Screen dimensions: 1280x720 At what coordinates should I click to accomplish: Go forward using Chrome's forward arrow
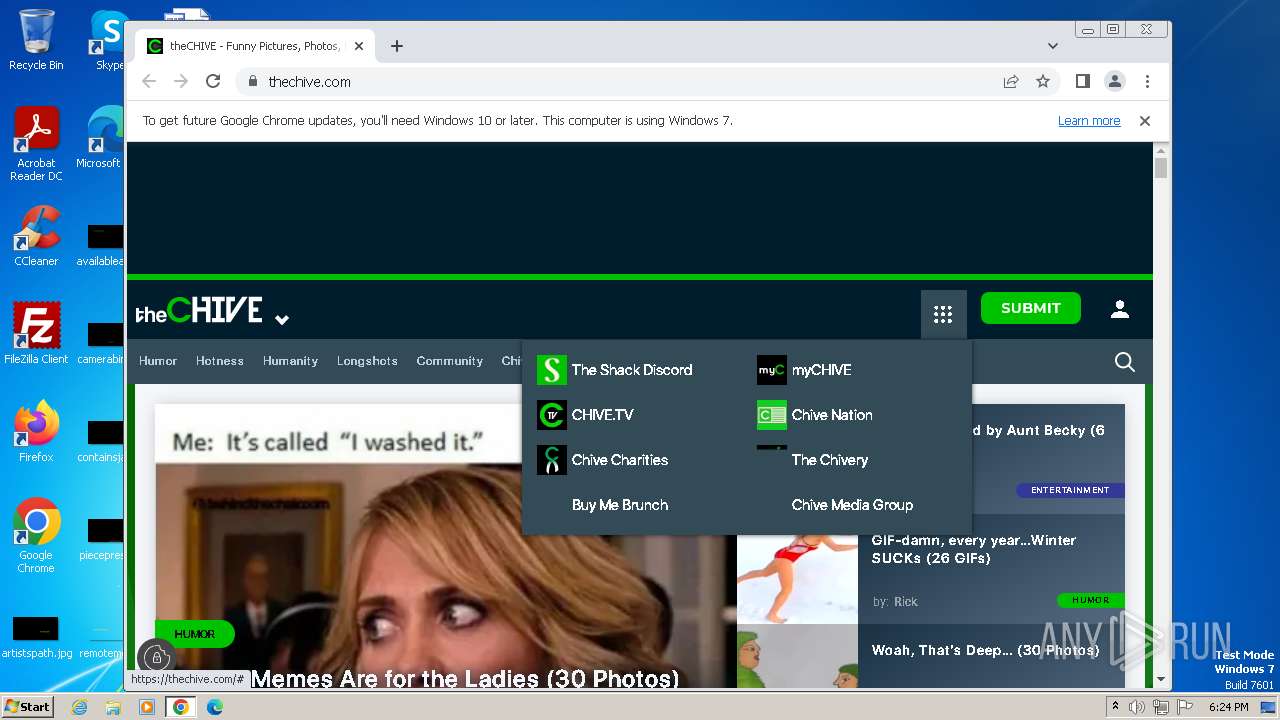pyautogui.click(x=181, y=81)
